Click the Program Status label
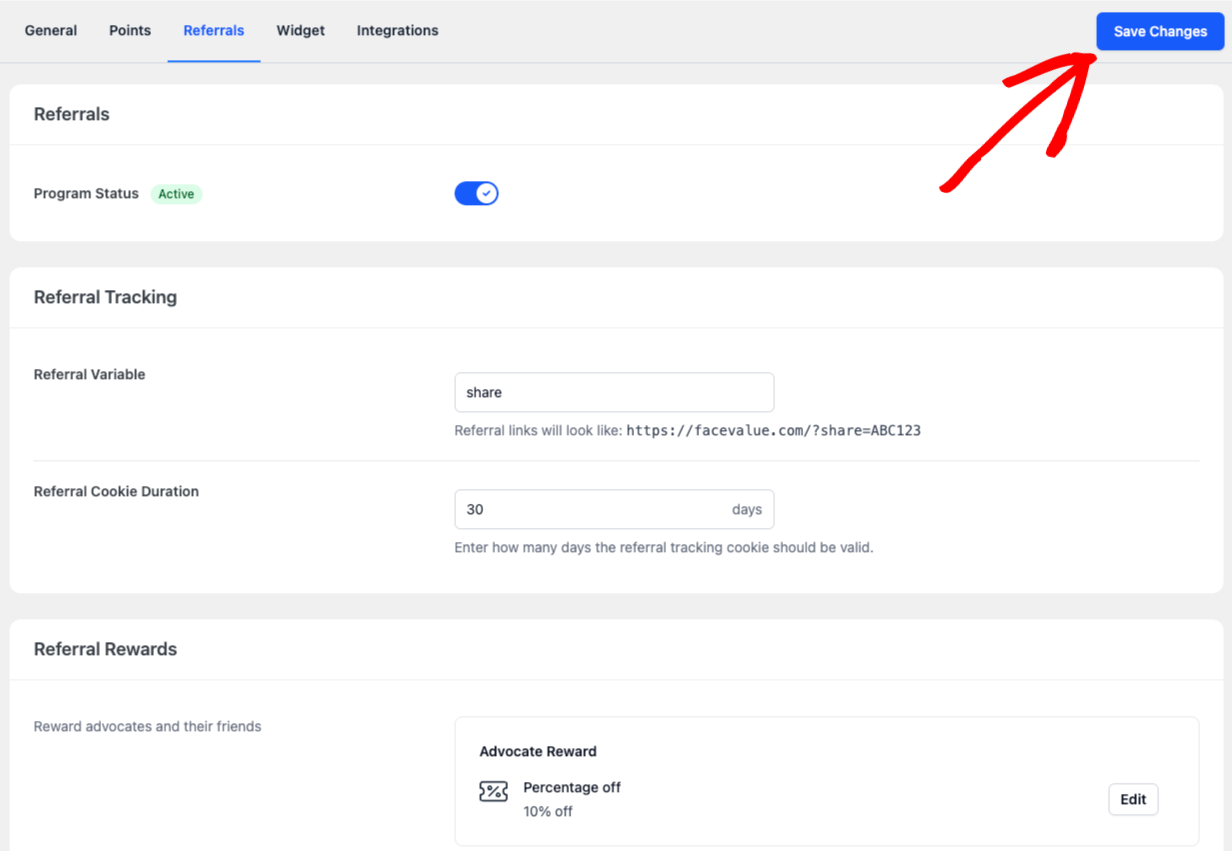Screen dimensions: 1232x851 click(86, 194)
